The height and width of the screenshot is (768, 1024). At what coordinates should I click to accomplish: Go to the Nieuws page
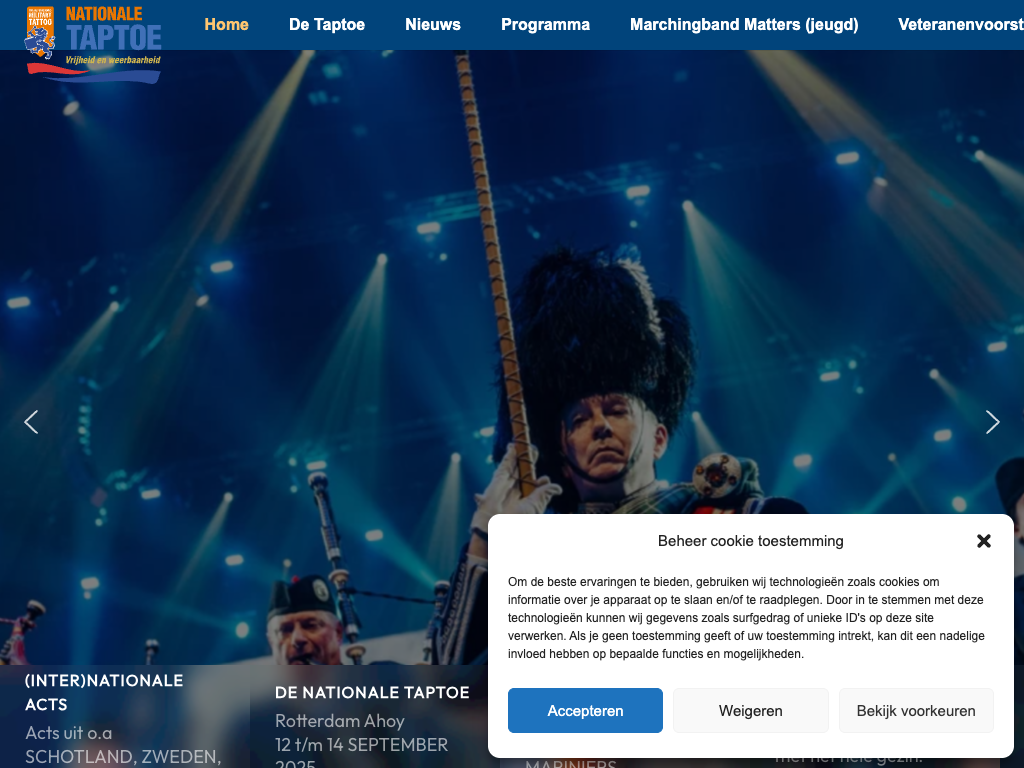click(432, 25)
